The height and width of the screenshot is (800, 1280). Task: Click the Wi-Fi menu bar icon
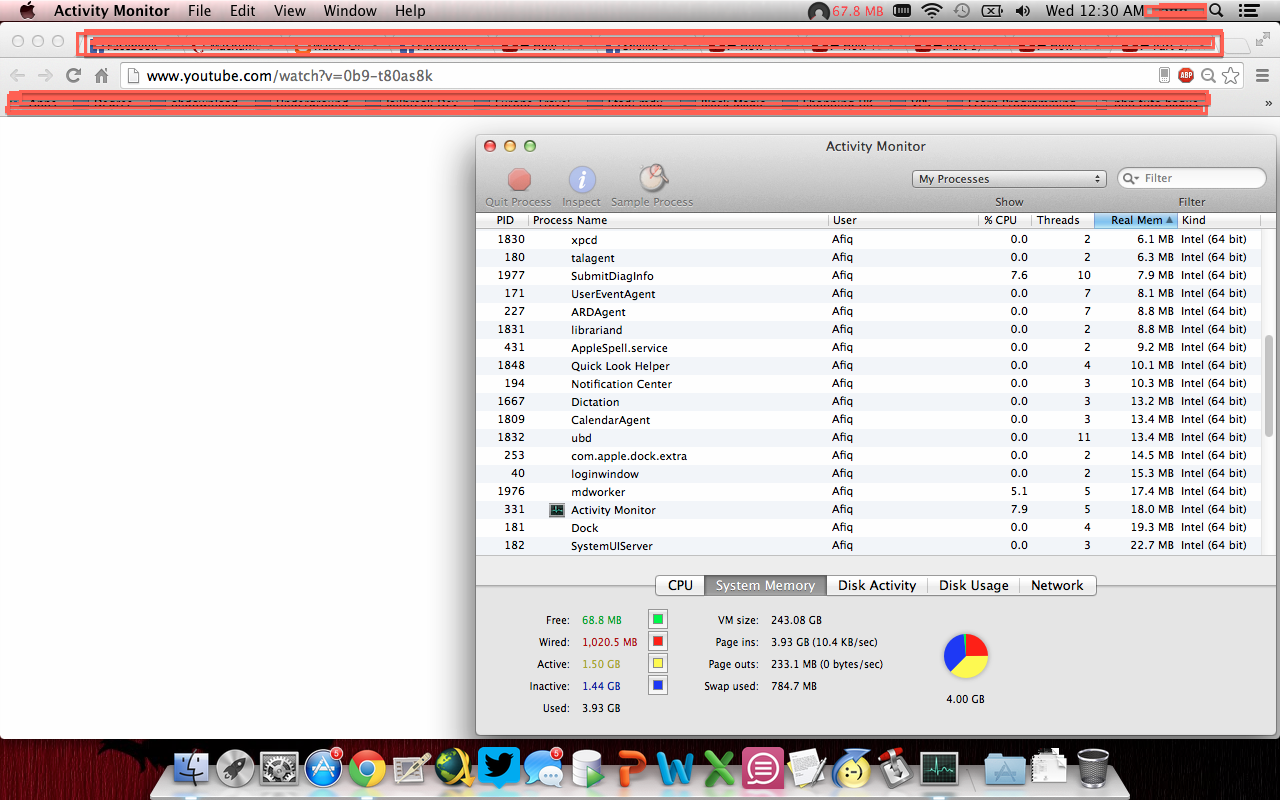[x=932, y=11]
